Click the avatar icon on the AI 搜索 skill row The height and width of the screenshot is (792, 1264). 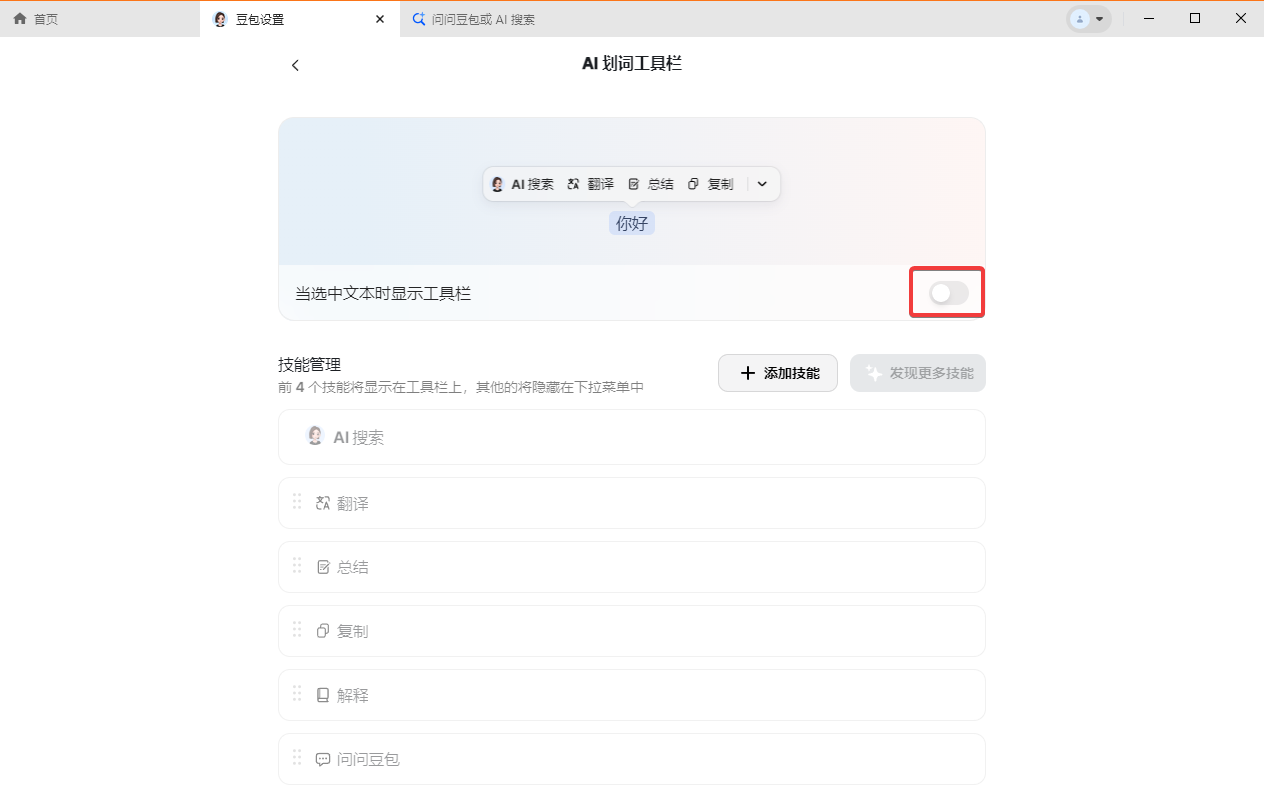click(315, 436)
